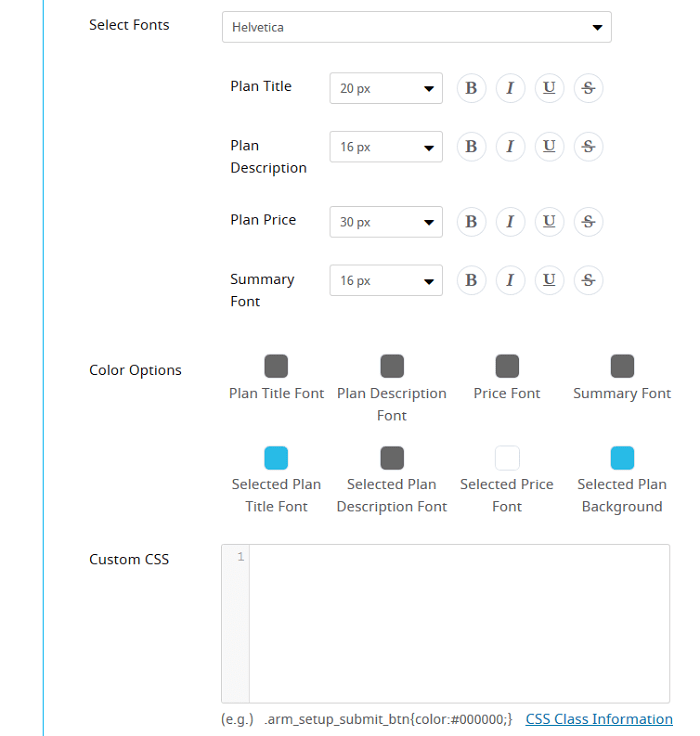
Task: Toggle strikethrough for Plan Title
Action: [588, 88]
